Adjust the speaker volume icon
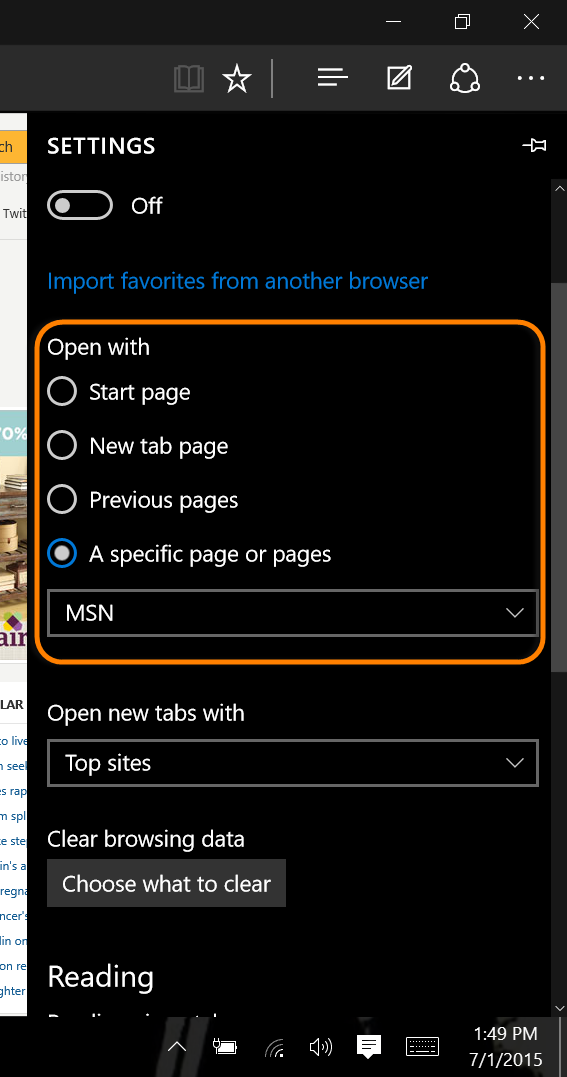567x1077 pixels. point(320,1046)
